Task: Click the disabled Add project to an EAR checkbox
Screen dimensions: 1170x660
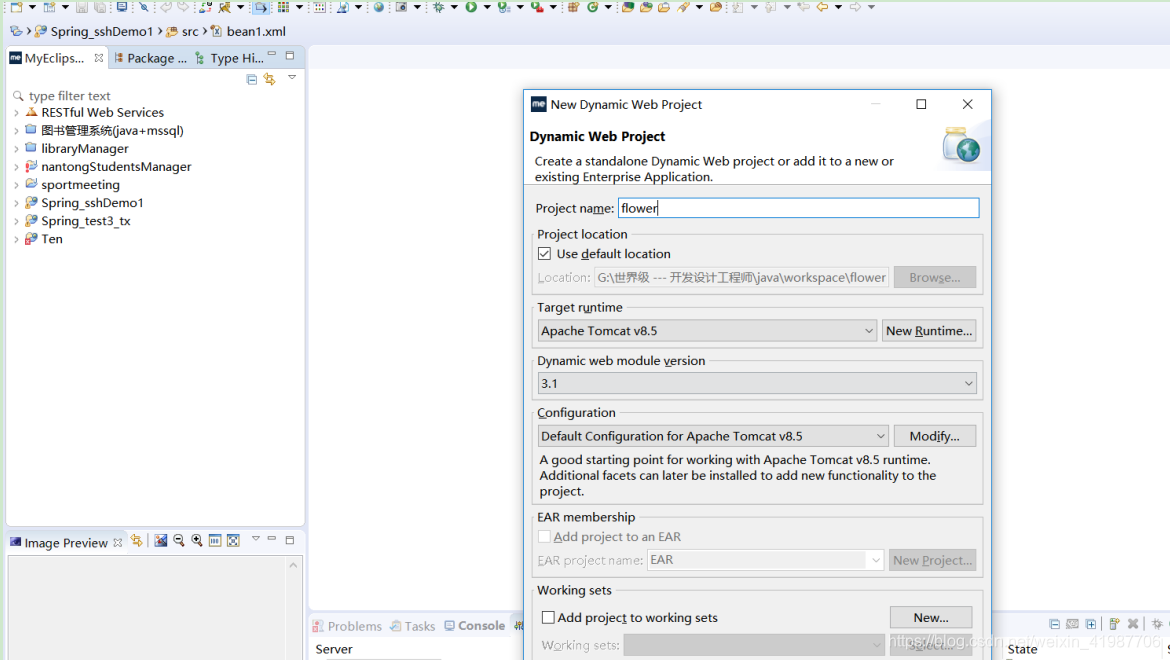Action: click(x=545, y=537)
